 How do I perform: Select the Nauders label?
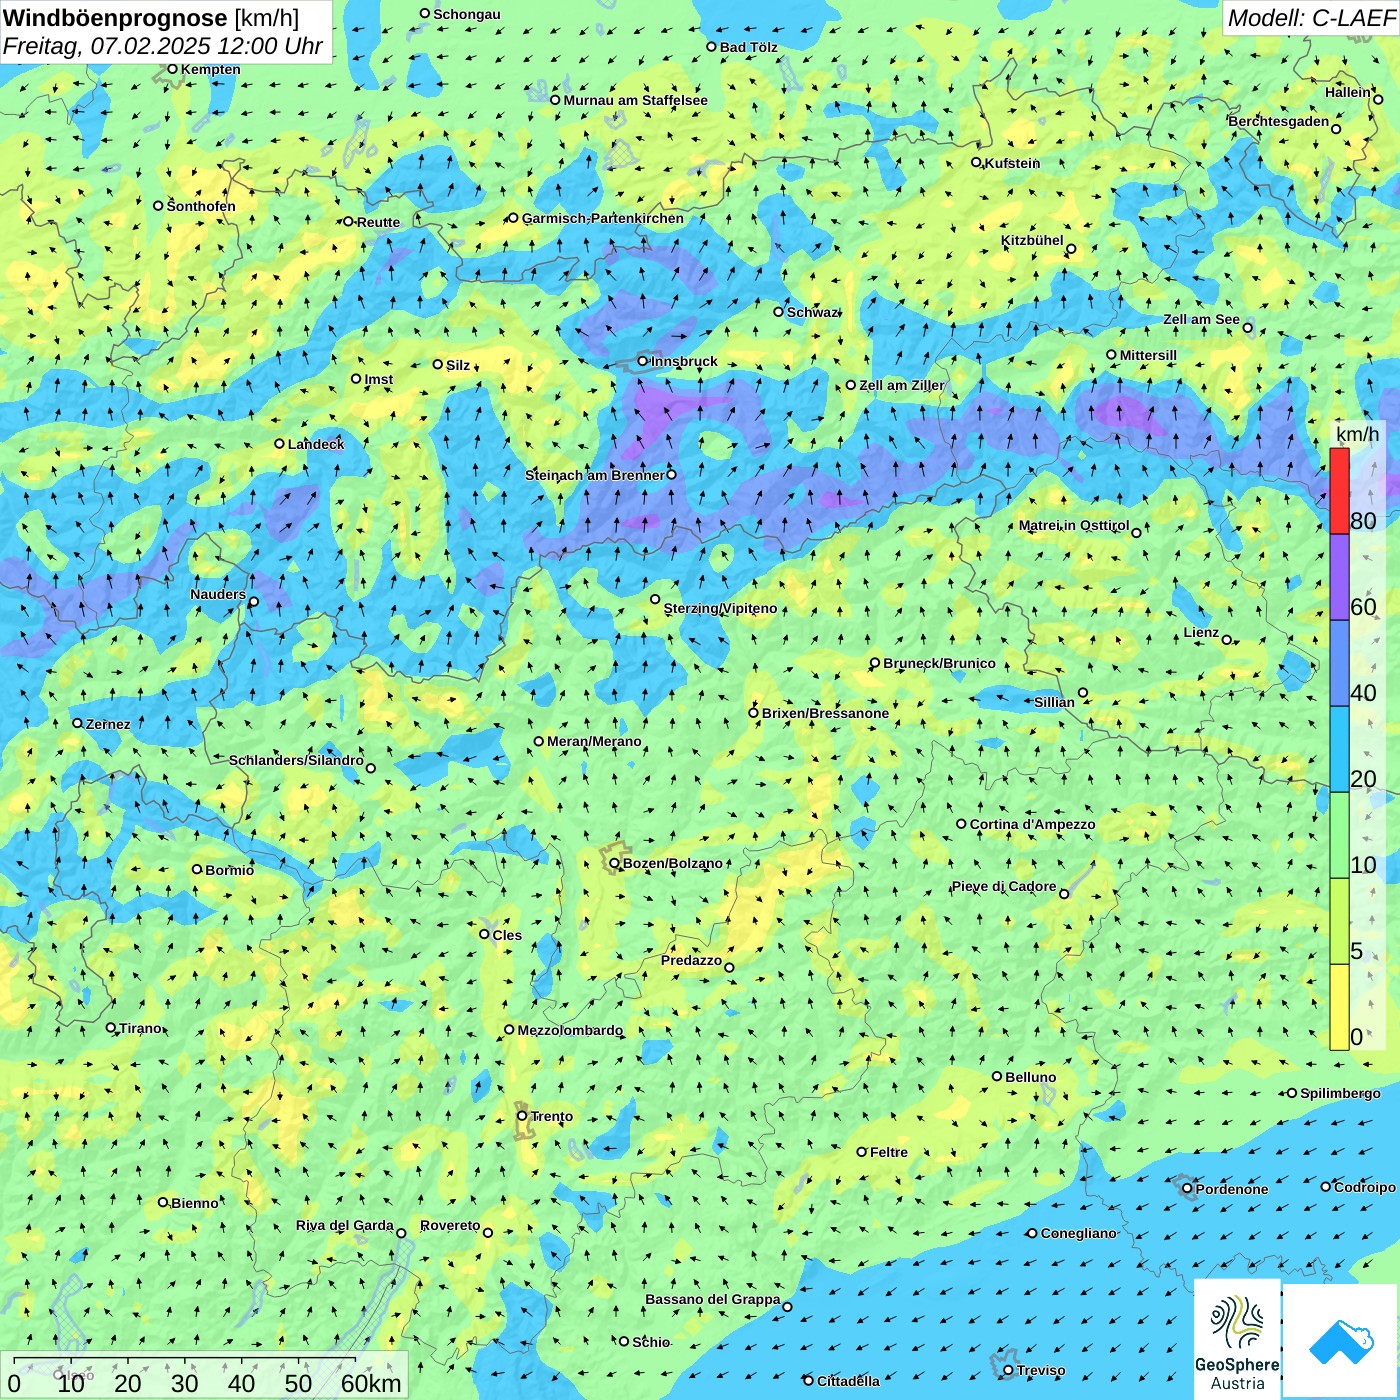coord(218,594)
